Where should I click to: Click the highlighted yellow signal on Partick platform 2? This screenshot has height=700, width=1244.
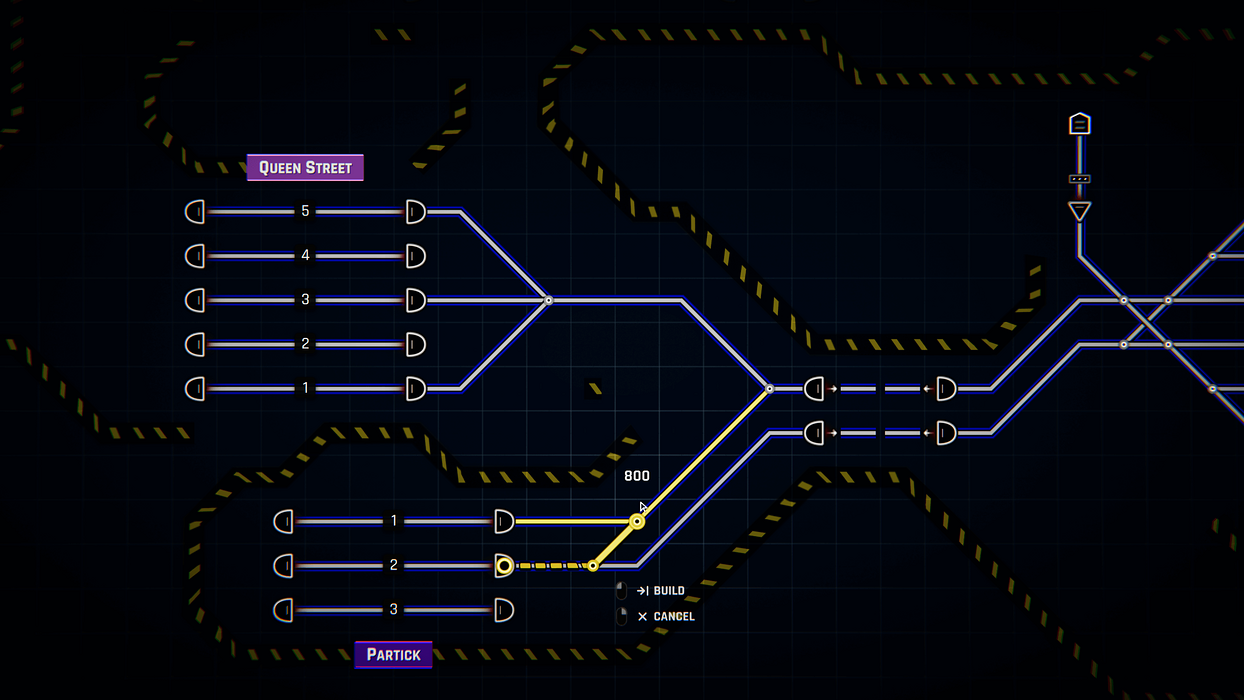[x=504, y=565]
